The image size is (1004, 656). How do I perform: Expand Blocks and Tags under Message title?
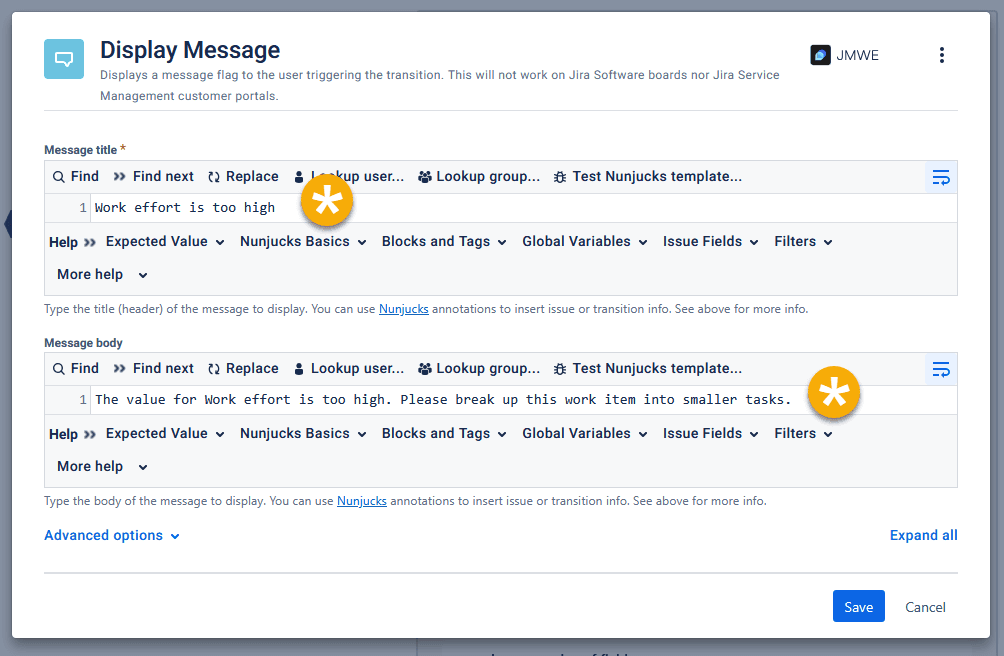pyautogui.click(x=444, y=242)
